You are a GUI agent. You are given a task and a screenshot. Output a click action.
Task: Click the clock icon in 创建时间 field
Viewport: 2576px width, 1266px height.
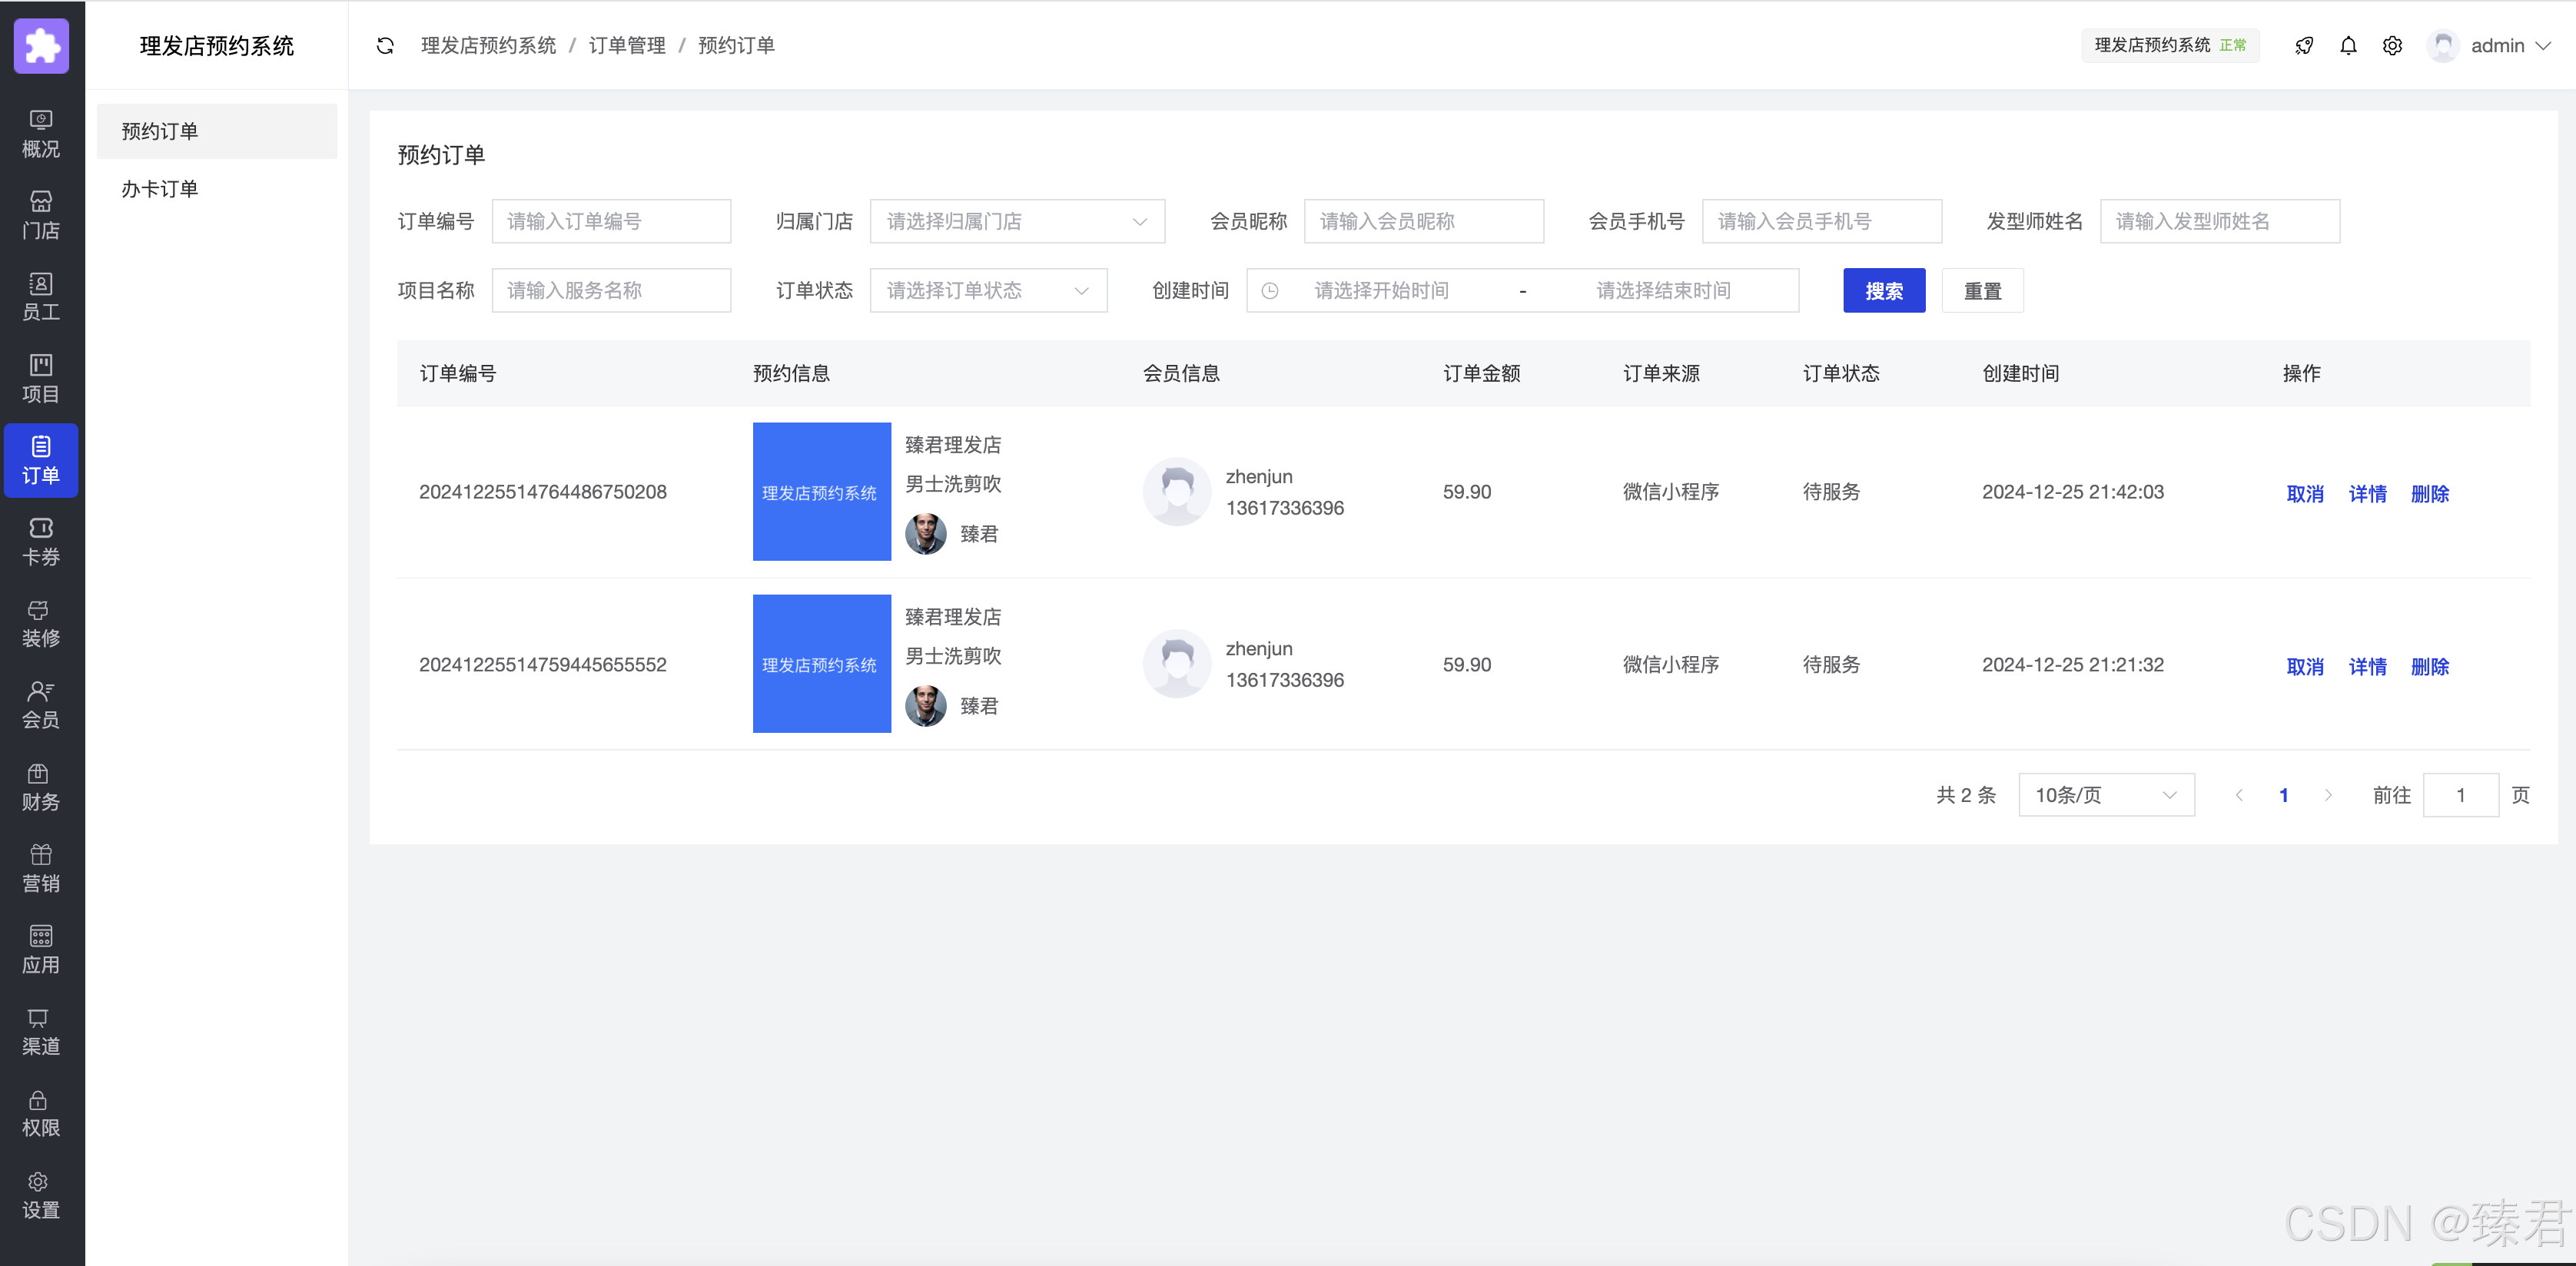(1270, 291)
